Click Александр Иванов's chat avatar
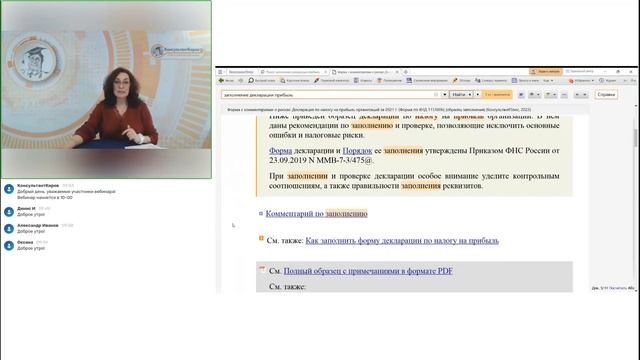The image size is (640, 360). point(9,229)
